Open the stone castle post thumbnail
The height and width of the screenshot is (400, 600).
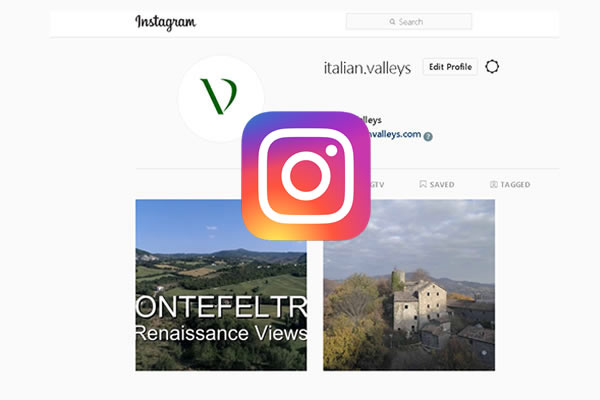[x=409, y=285]
